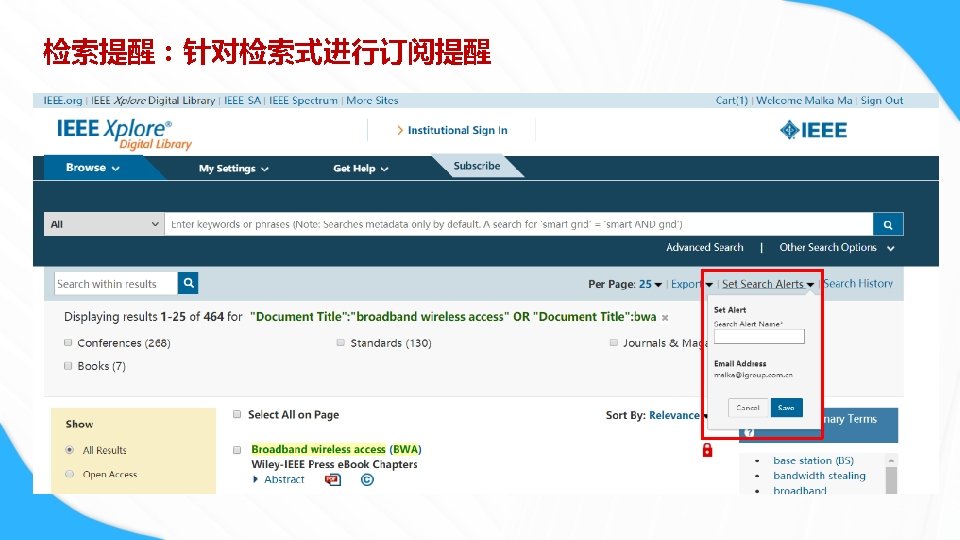Check Select All on Page
Screen dimensions: 960x540
click(237, 414)
